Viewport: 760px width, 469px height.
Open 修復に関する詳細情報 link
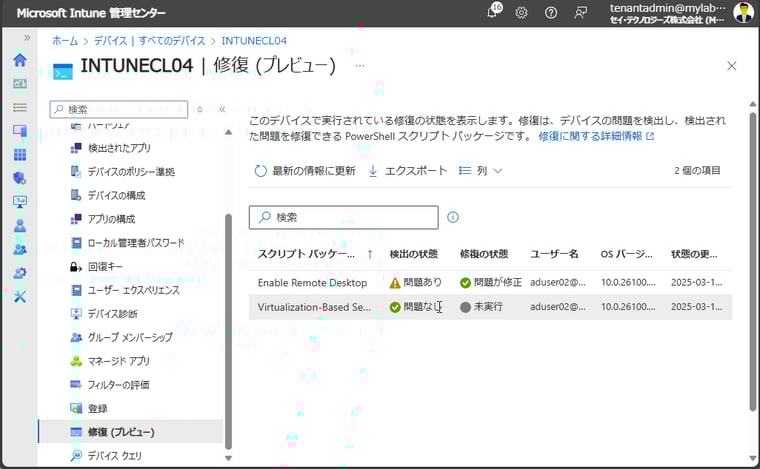point(596,137)
